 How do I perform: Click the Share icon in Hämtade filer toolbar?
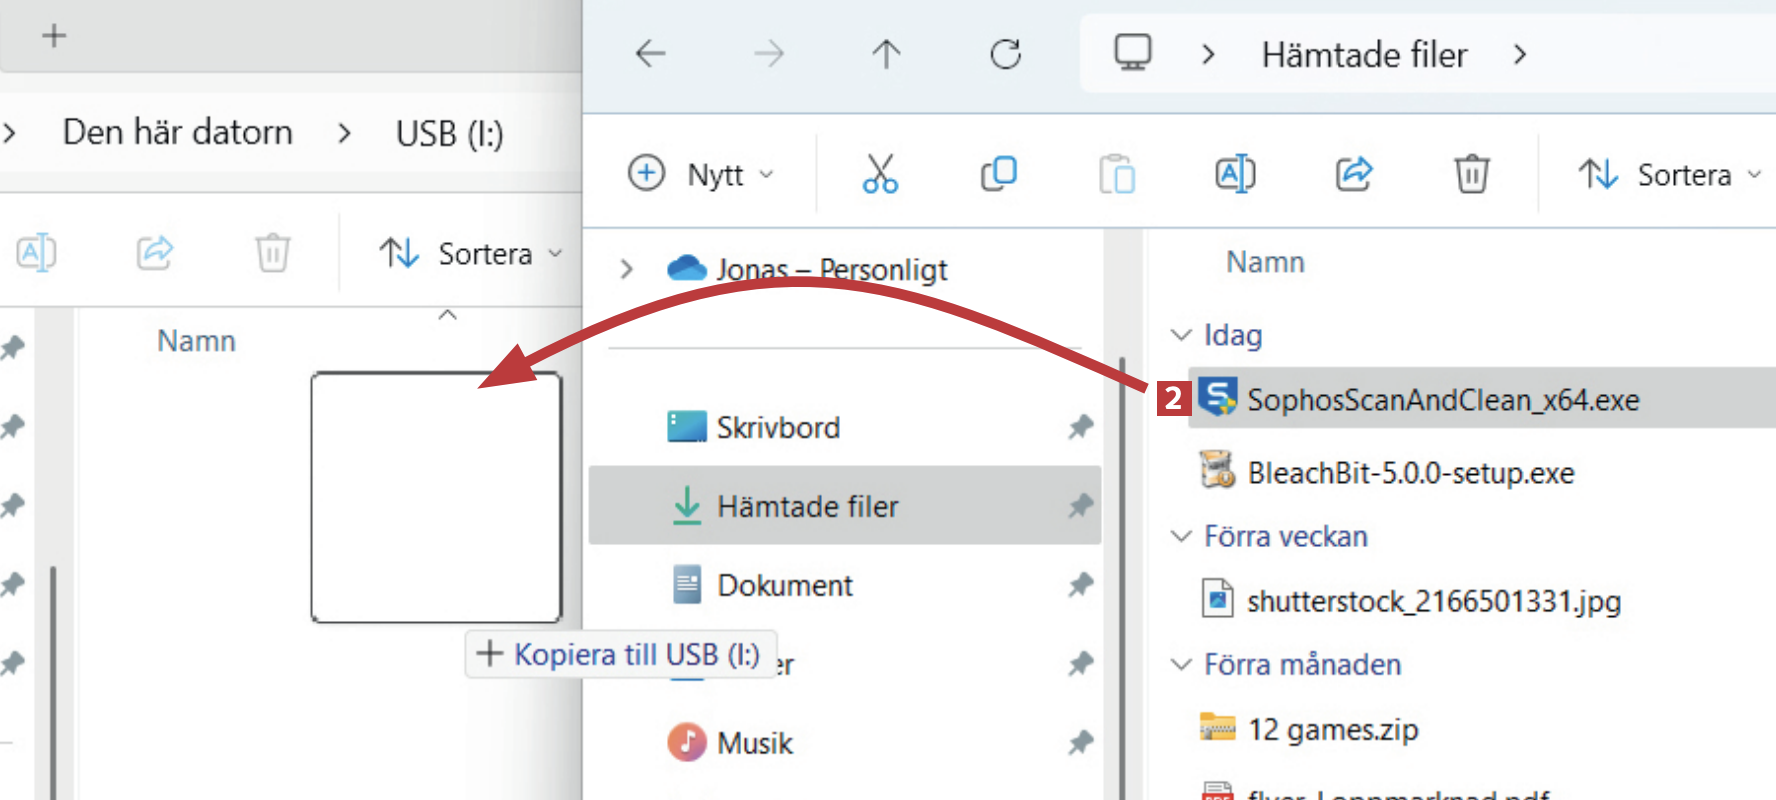1354,174
